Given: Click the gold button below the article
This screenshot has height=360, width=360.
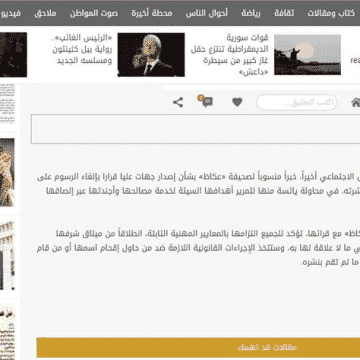Looking at the screenshot, I should click(x=198, y=347).
